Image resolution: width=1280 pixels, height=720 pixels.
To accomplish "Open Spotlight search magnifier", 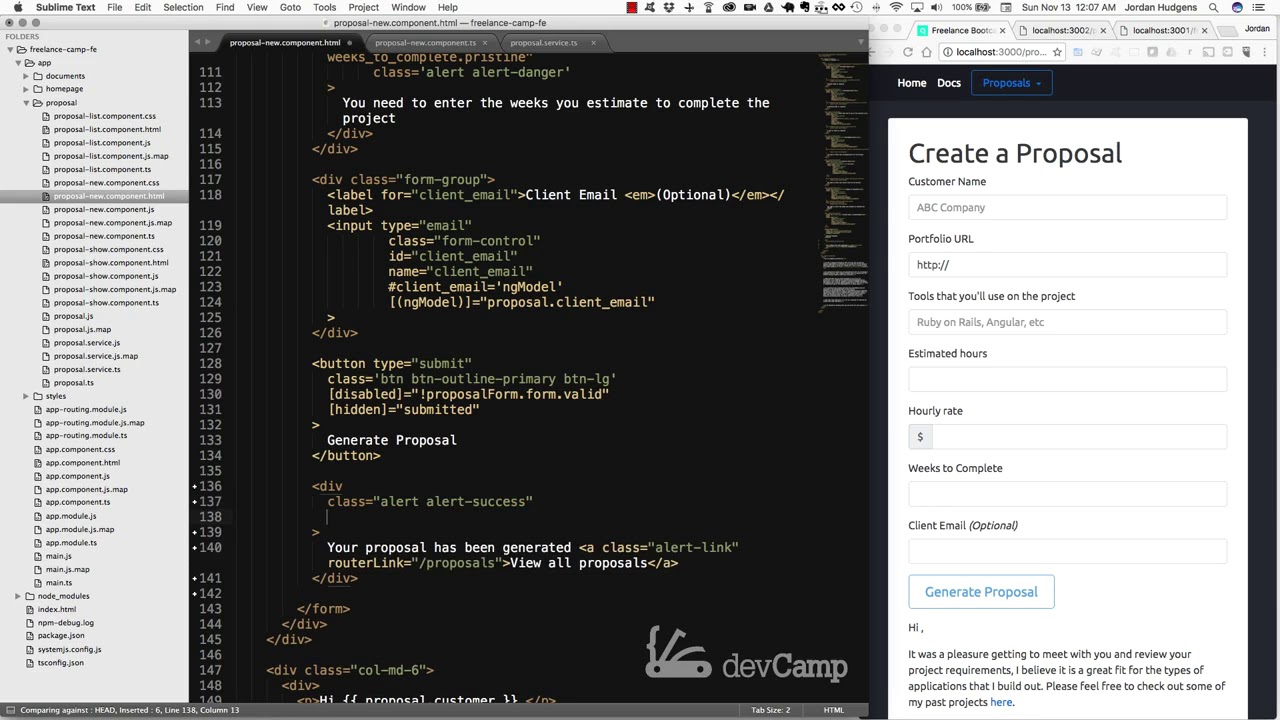I will tap(1213, 7).
